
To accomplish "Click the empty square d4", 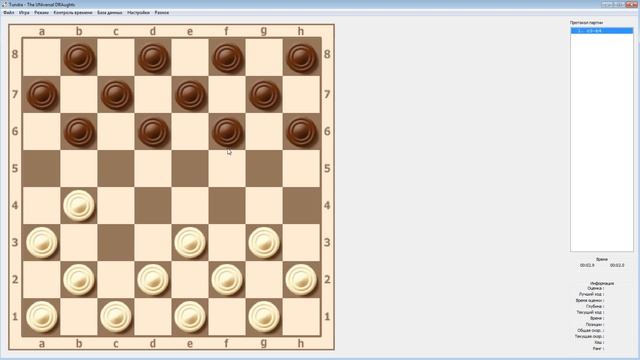I will pos(153,205).
